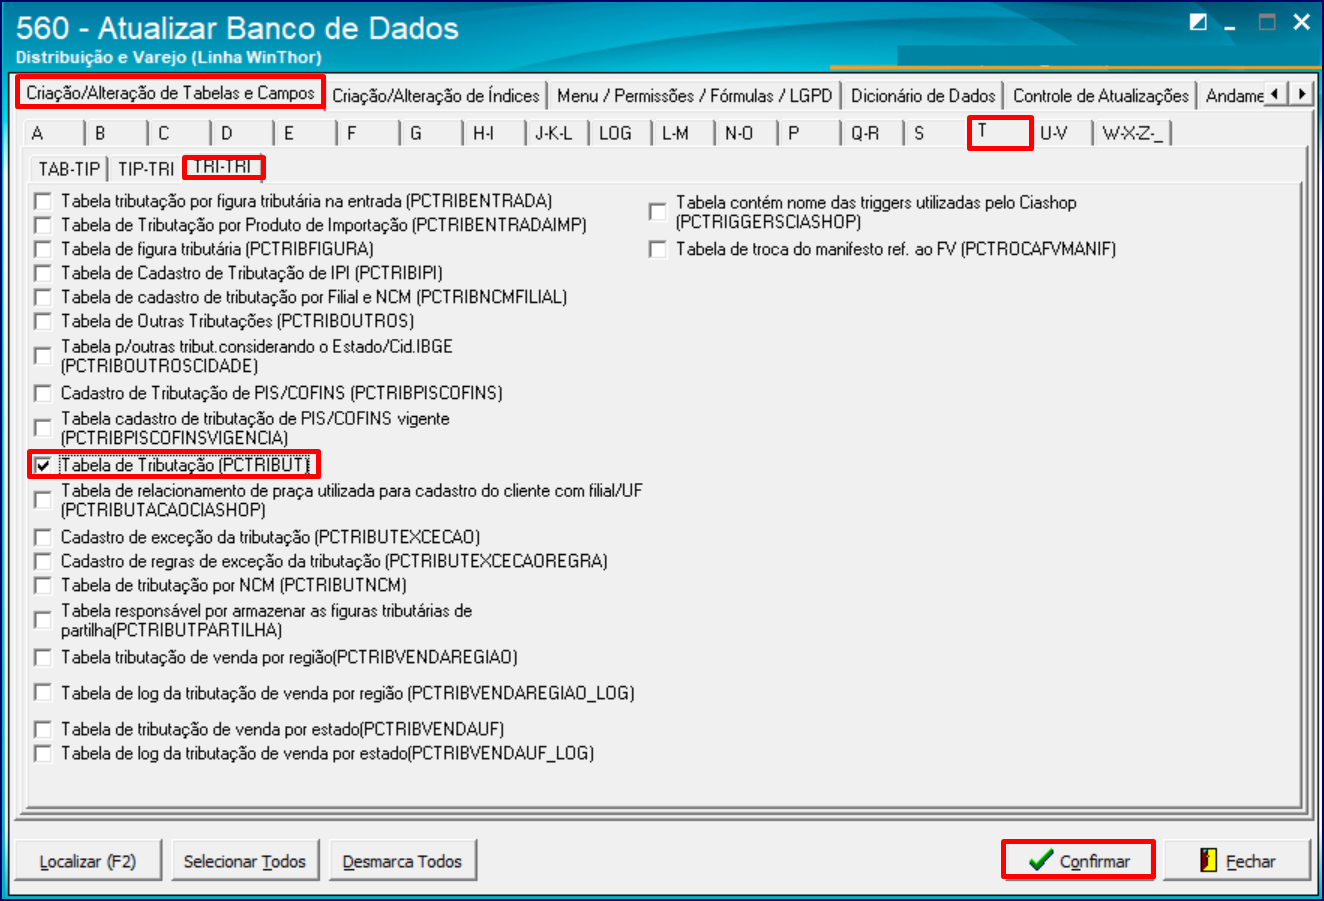The height and width of the screenshot is (901, 1324).
Task: Click Desmarca Todos button
Action: point(402,861)
